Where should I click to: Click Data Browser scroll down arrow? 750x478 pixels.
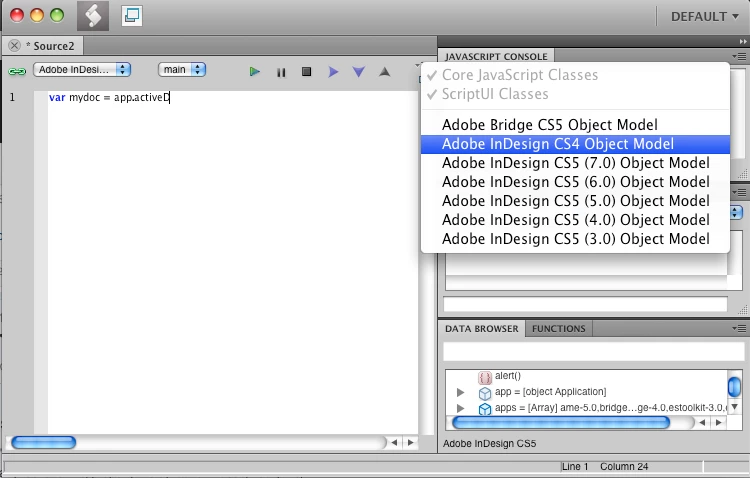[x=734, y=407]
